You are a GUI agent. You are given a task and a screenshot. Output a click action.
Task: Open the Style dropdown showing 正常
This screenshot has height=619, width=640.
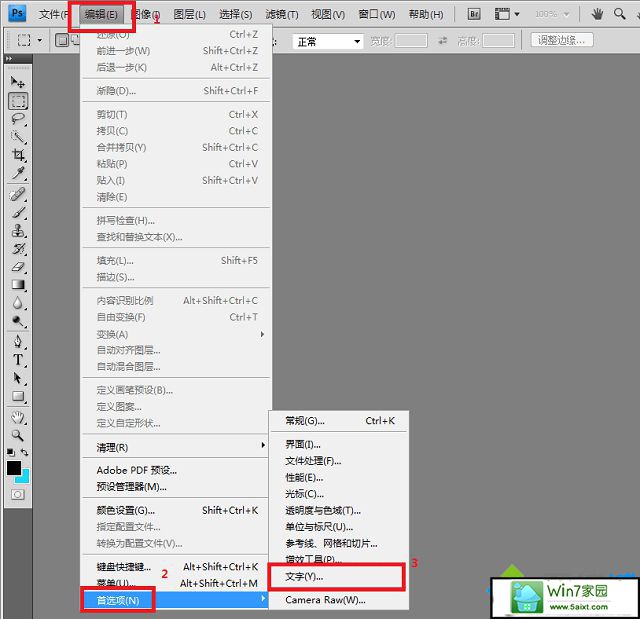[x=328, y=42]
